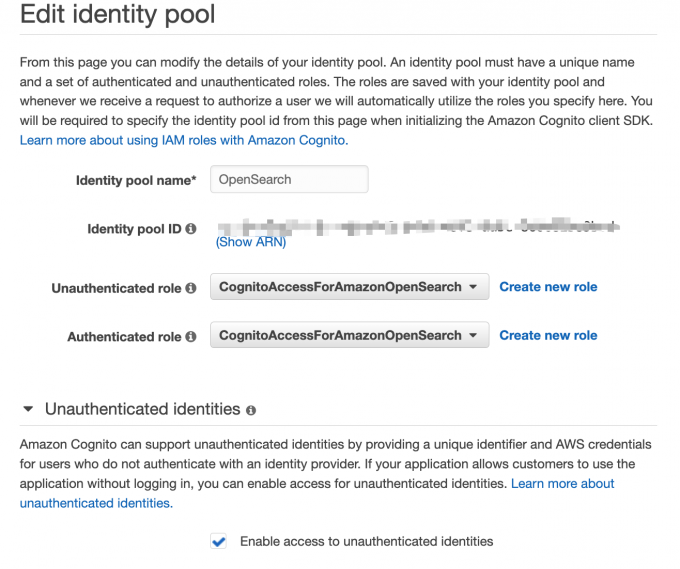Click dropdown arrow on Authenticated role selector
680x569 pixels.
point(473,335)
